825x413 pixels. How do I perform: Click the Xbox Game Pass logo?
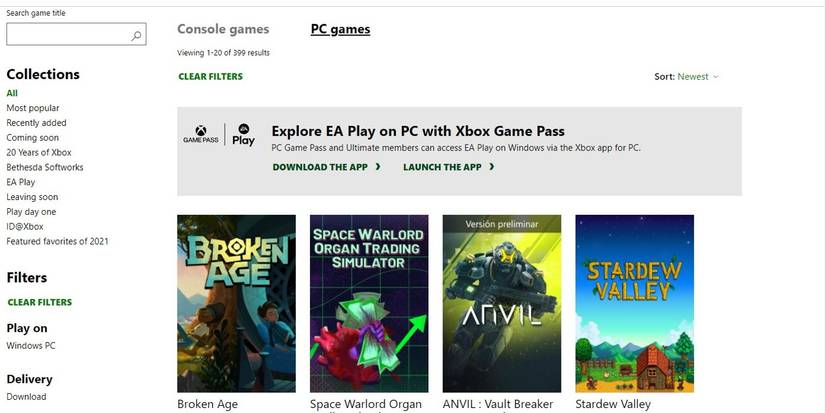pos(200,134)
